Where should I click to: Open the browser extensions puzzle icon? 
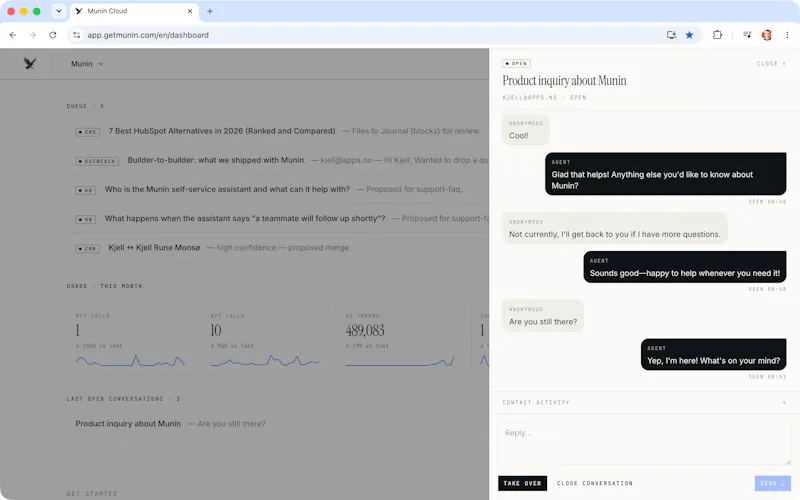717,35
